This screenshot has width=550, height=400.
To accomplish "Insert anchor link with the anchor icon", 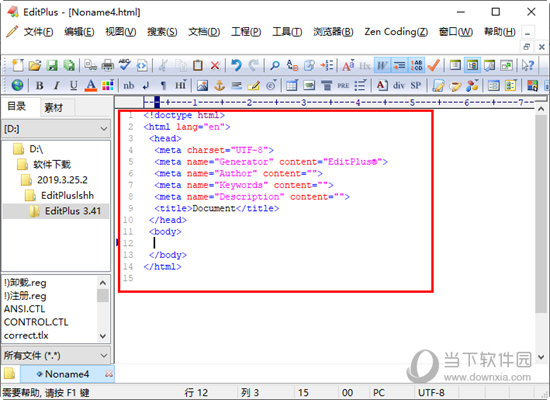I will pos(220,85).
